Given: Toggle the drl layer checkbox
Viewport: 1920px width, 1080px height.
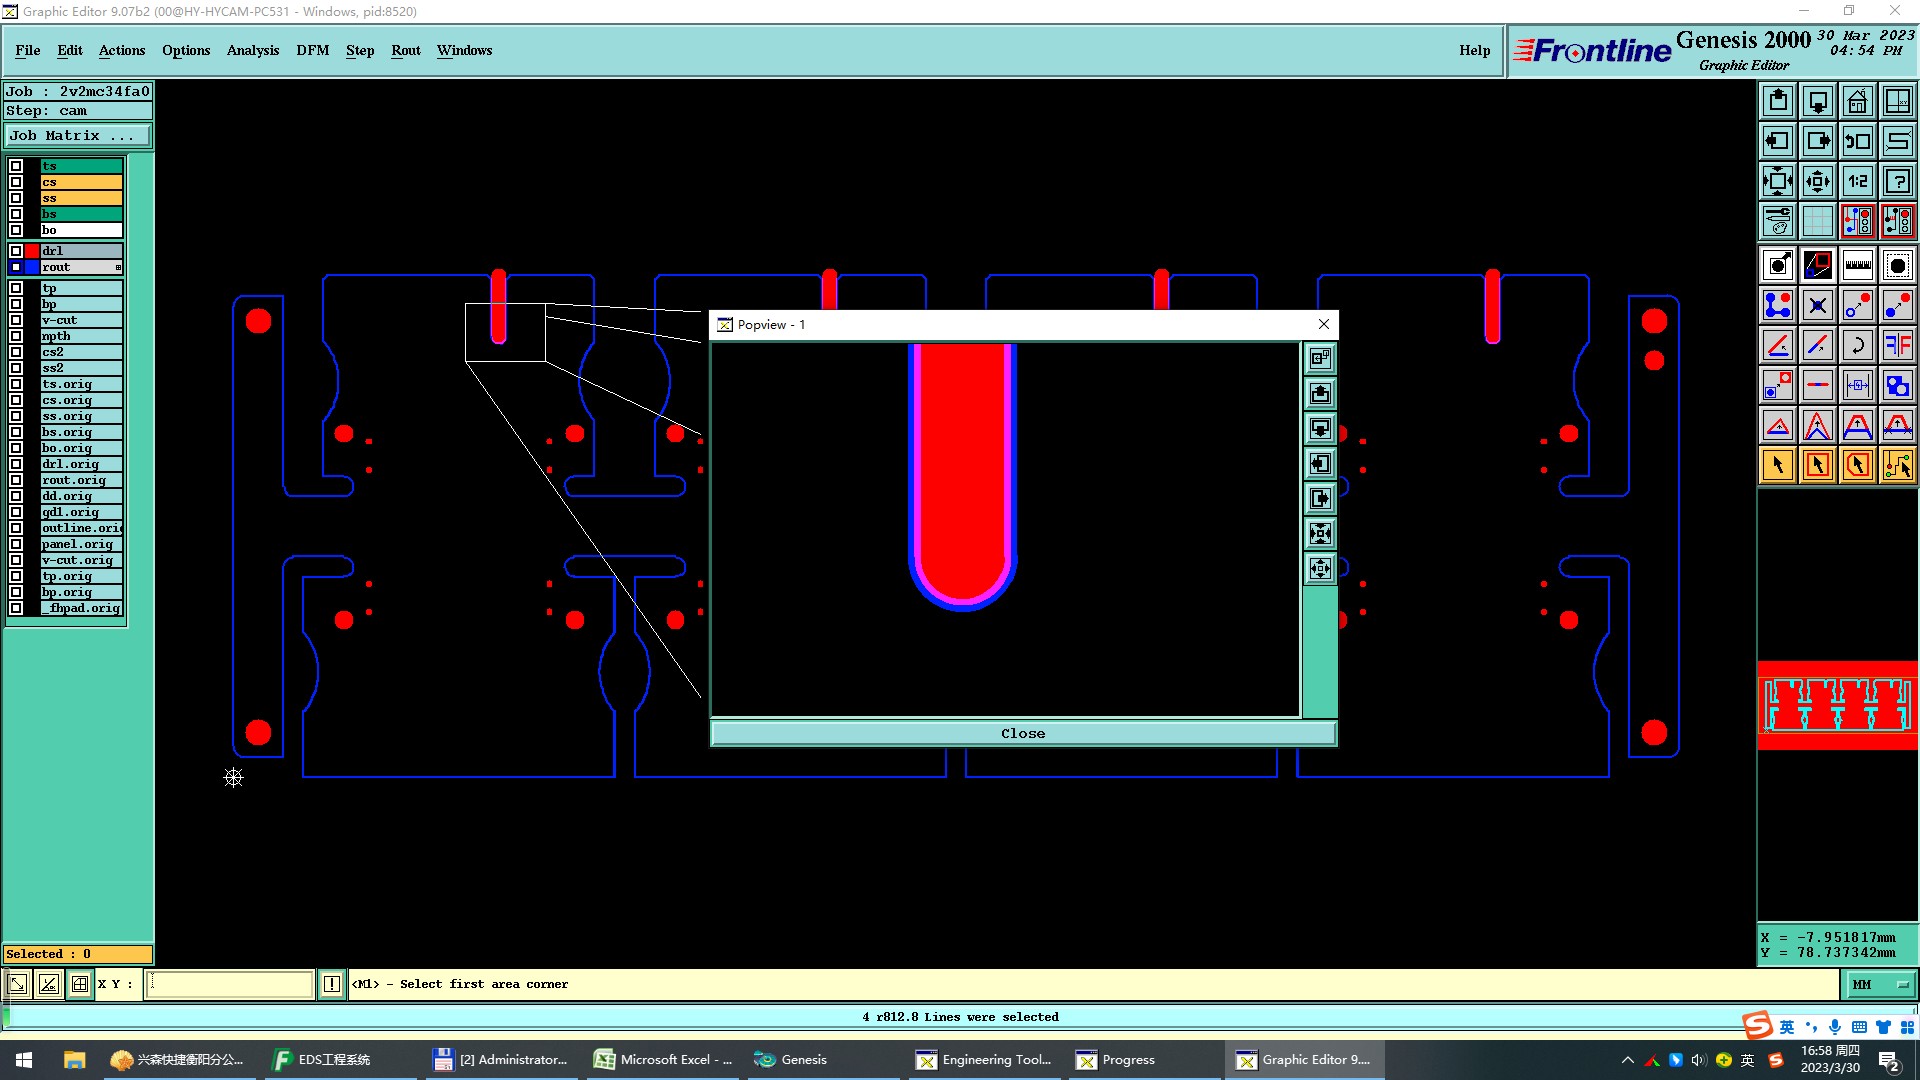Looking at the screenshot, I should 16,251.
